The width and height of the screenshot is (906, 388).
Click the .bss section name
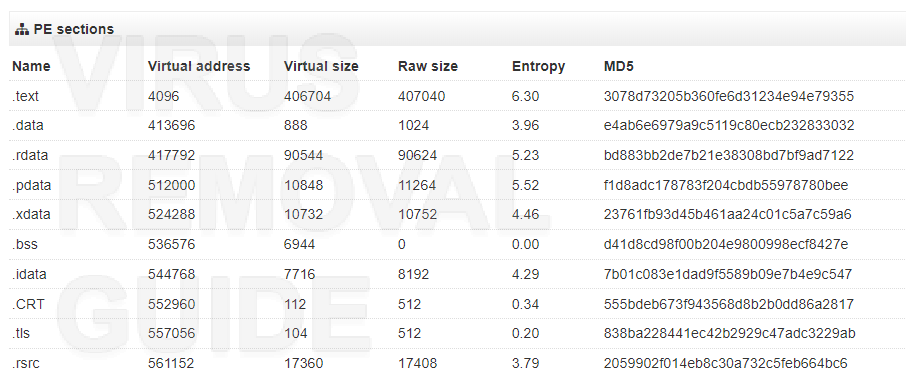[x=25, y=245]
